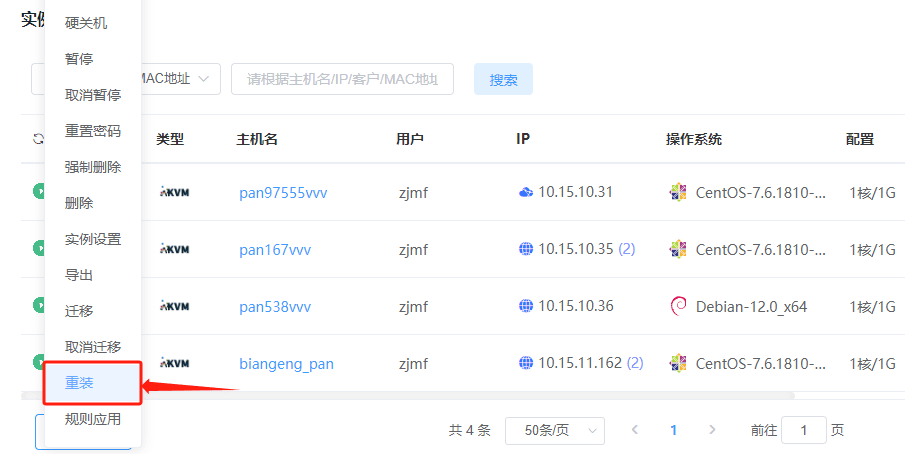Click Debian logo in pan538vvv row
The width and height of the screenshot is (905, 454).
point(678,306)
